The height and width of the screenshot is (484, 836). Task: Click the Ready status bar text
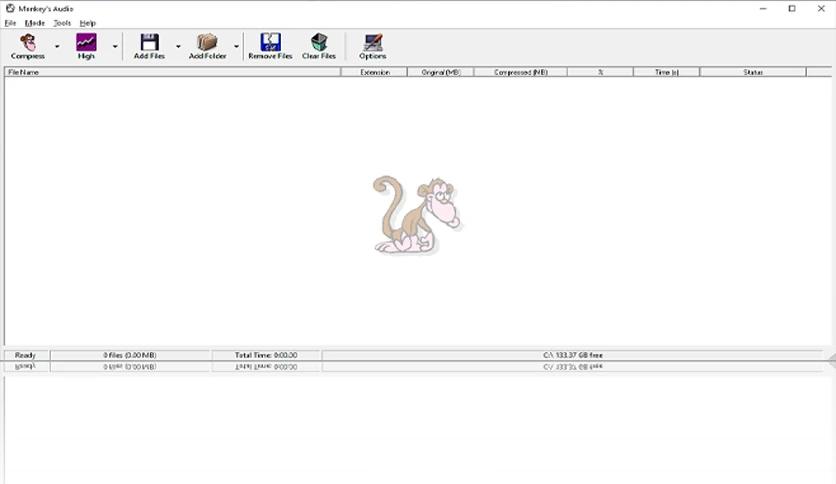(x=25, y=355)
